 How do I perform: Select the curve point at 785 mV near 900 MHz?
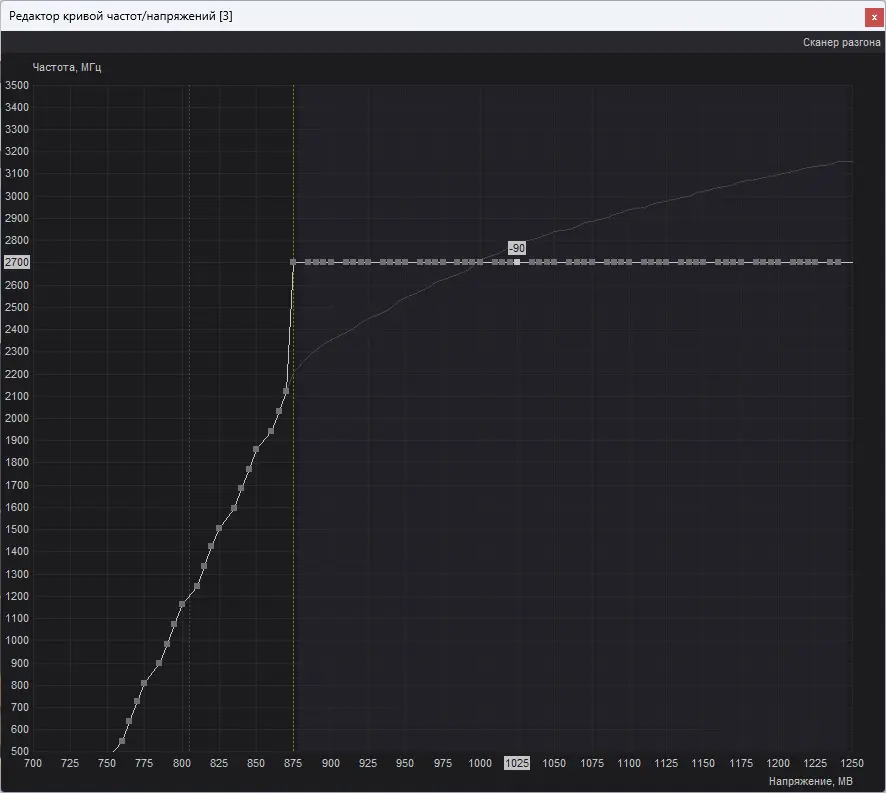tap(159, 664)
